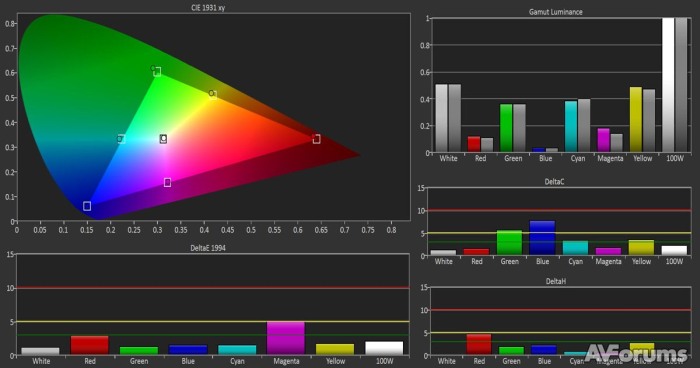Click the Red bar in DeltaE 1994
Viewport: 700px width, 368px height.
[90, 345]
